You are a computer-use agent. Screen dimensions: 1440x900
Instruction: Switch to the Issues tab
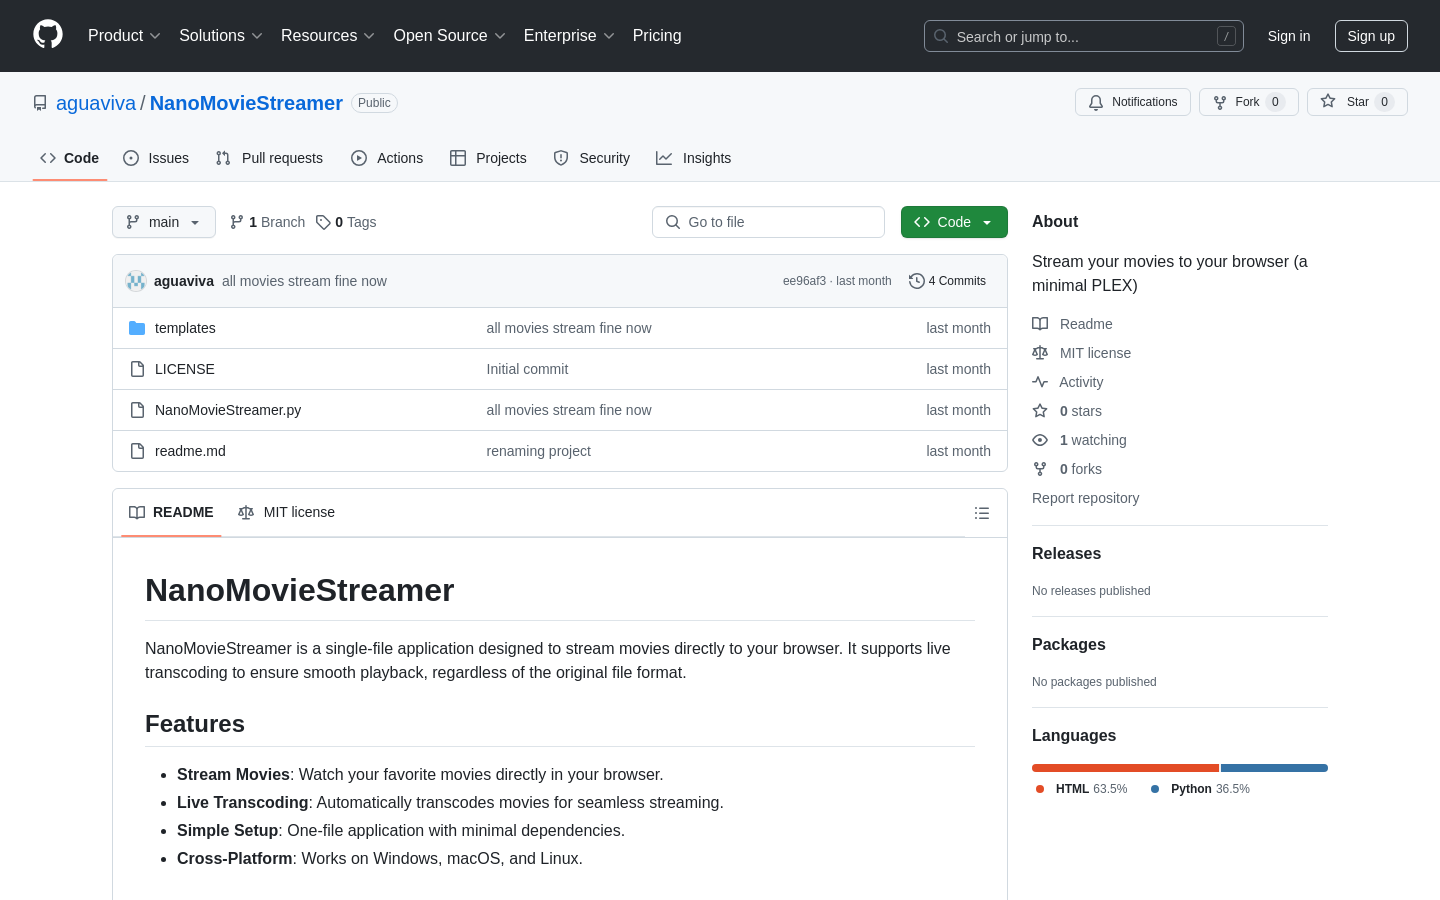tap(156, 158)
